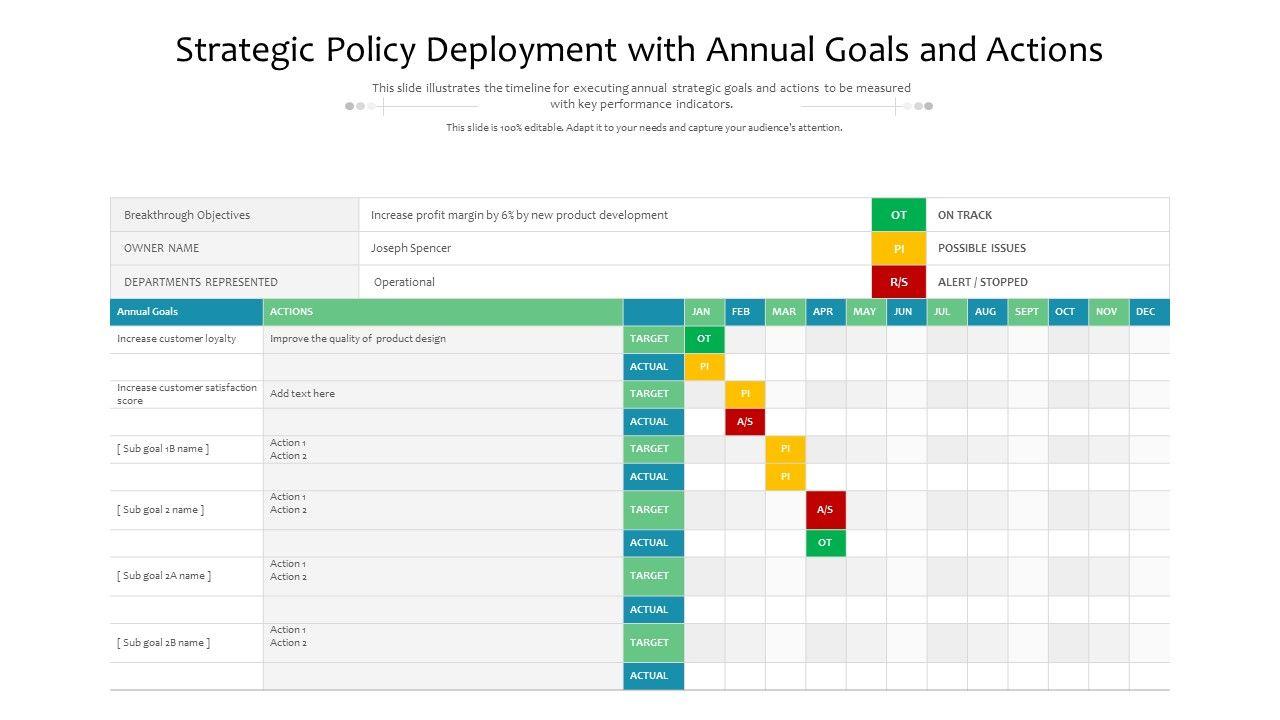The width and height of the screenshot is (1280, 720).
Task: Click the PI cell in Sub goal 1B ACTUAL row
Action: 785,477
